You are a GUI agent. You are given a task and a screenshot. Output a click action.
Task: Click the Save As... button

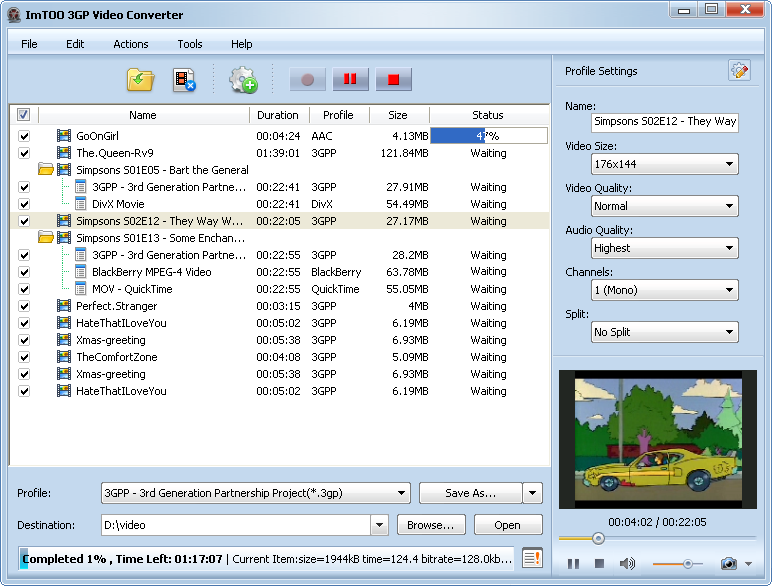tap(470, 493)
